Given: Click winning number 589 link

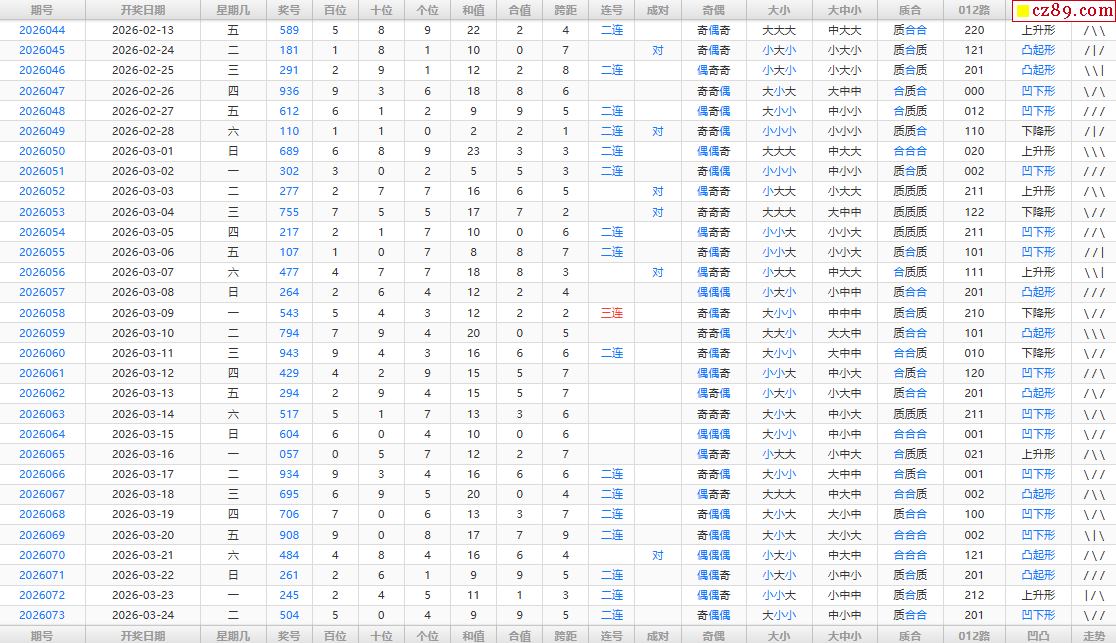Looking at the screenshot, I should click(x=289, y=30).
